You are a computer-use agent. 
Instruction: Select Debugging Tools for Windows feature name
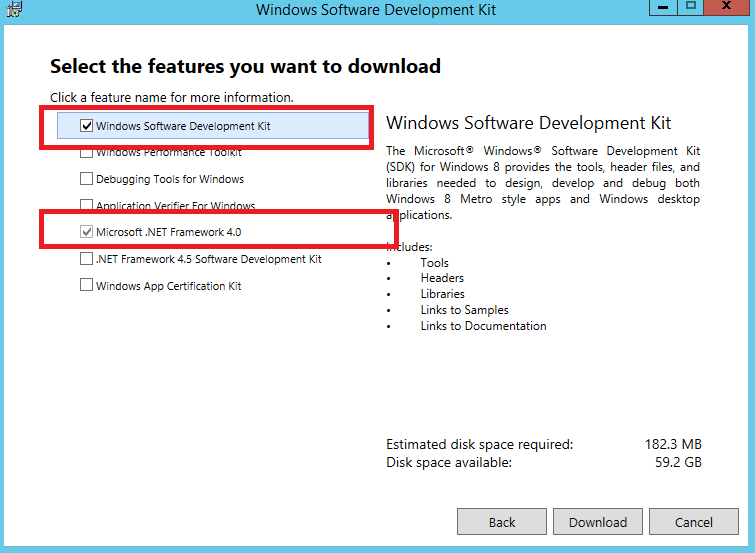170,179
